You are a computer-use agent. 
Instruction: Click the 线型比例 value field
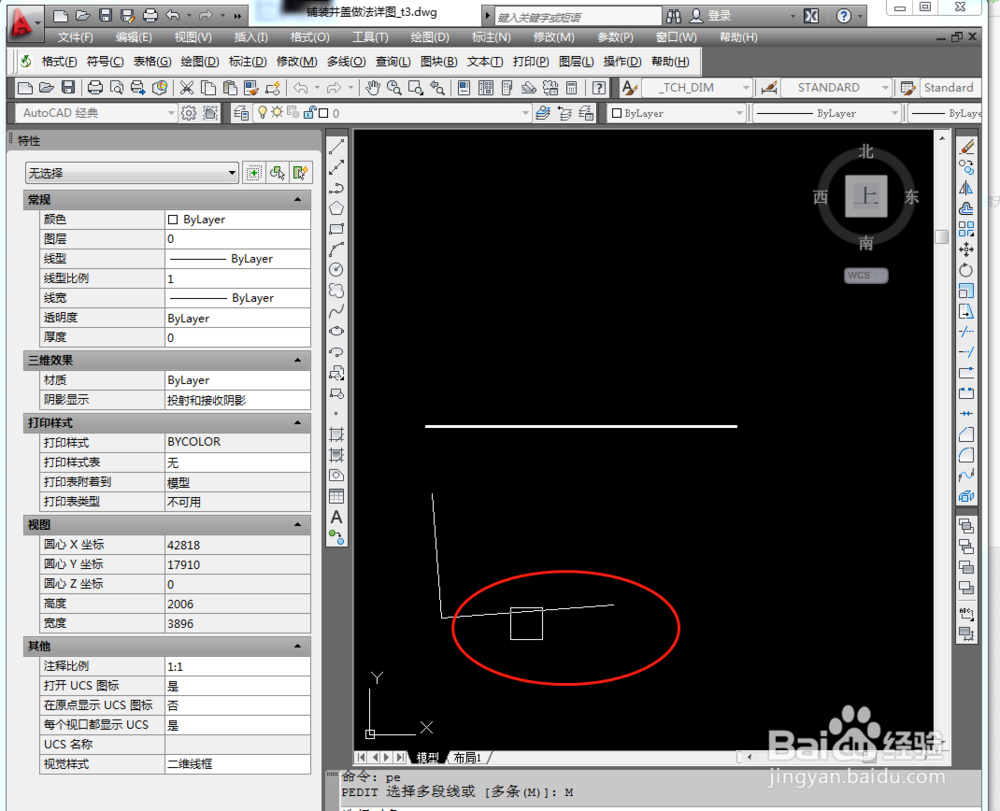coord(237,279)
